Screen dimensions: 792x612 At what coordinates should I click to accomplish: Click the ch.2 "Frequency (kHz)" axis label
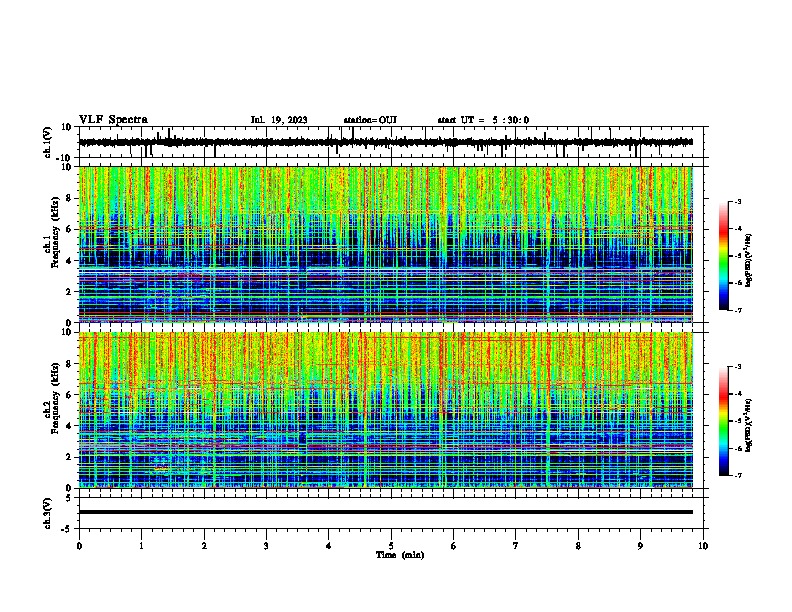55,398
